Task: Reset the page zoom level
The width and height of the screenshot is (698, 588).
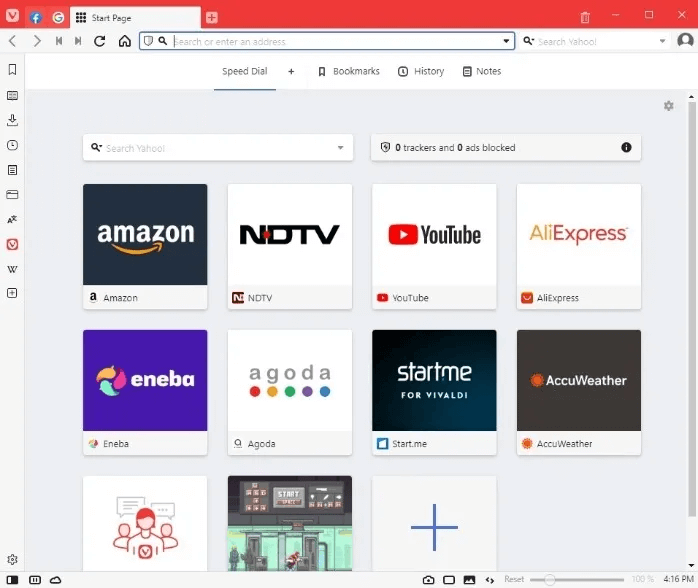Action: [x=514, y=579]
